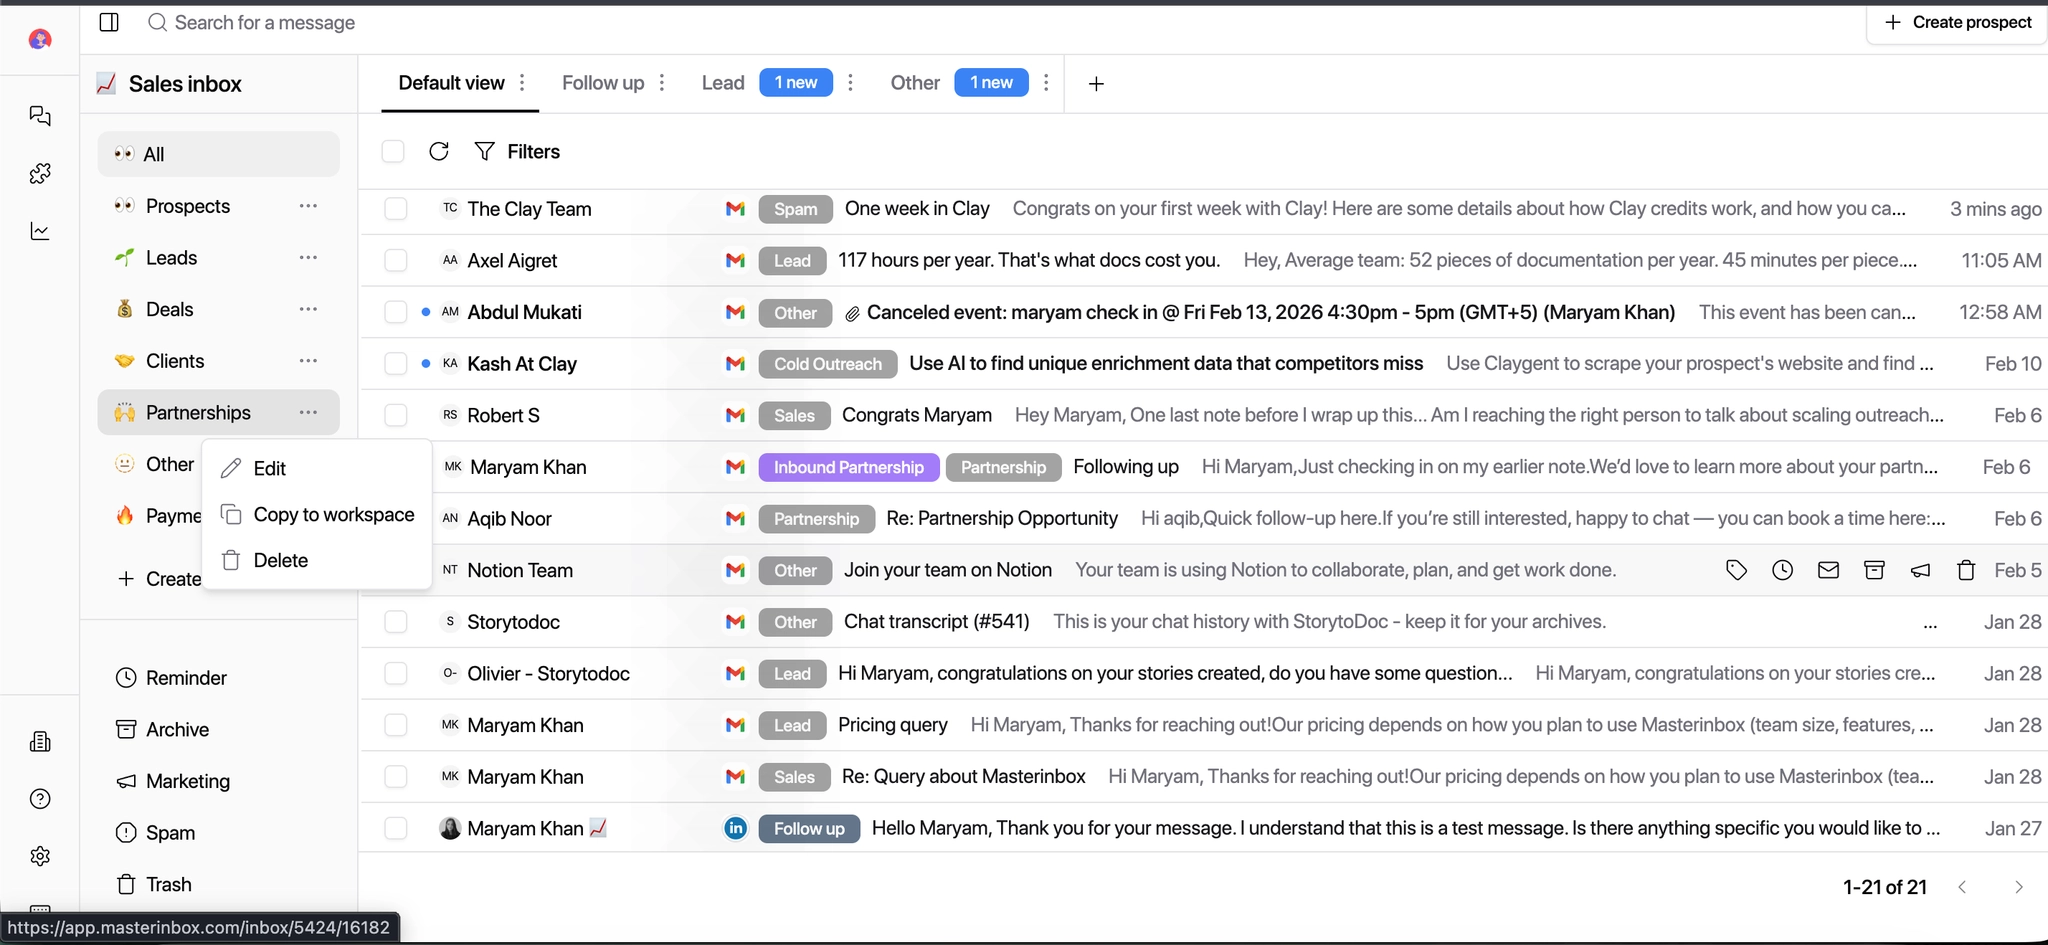Screen dimensions: 2048x945
Task: Open the Archive folder in sidebar
Action: tap(177, 729)
